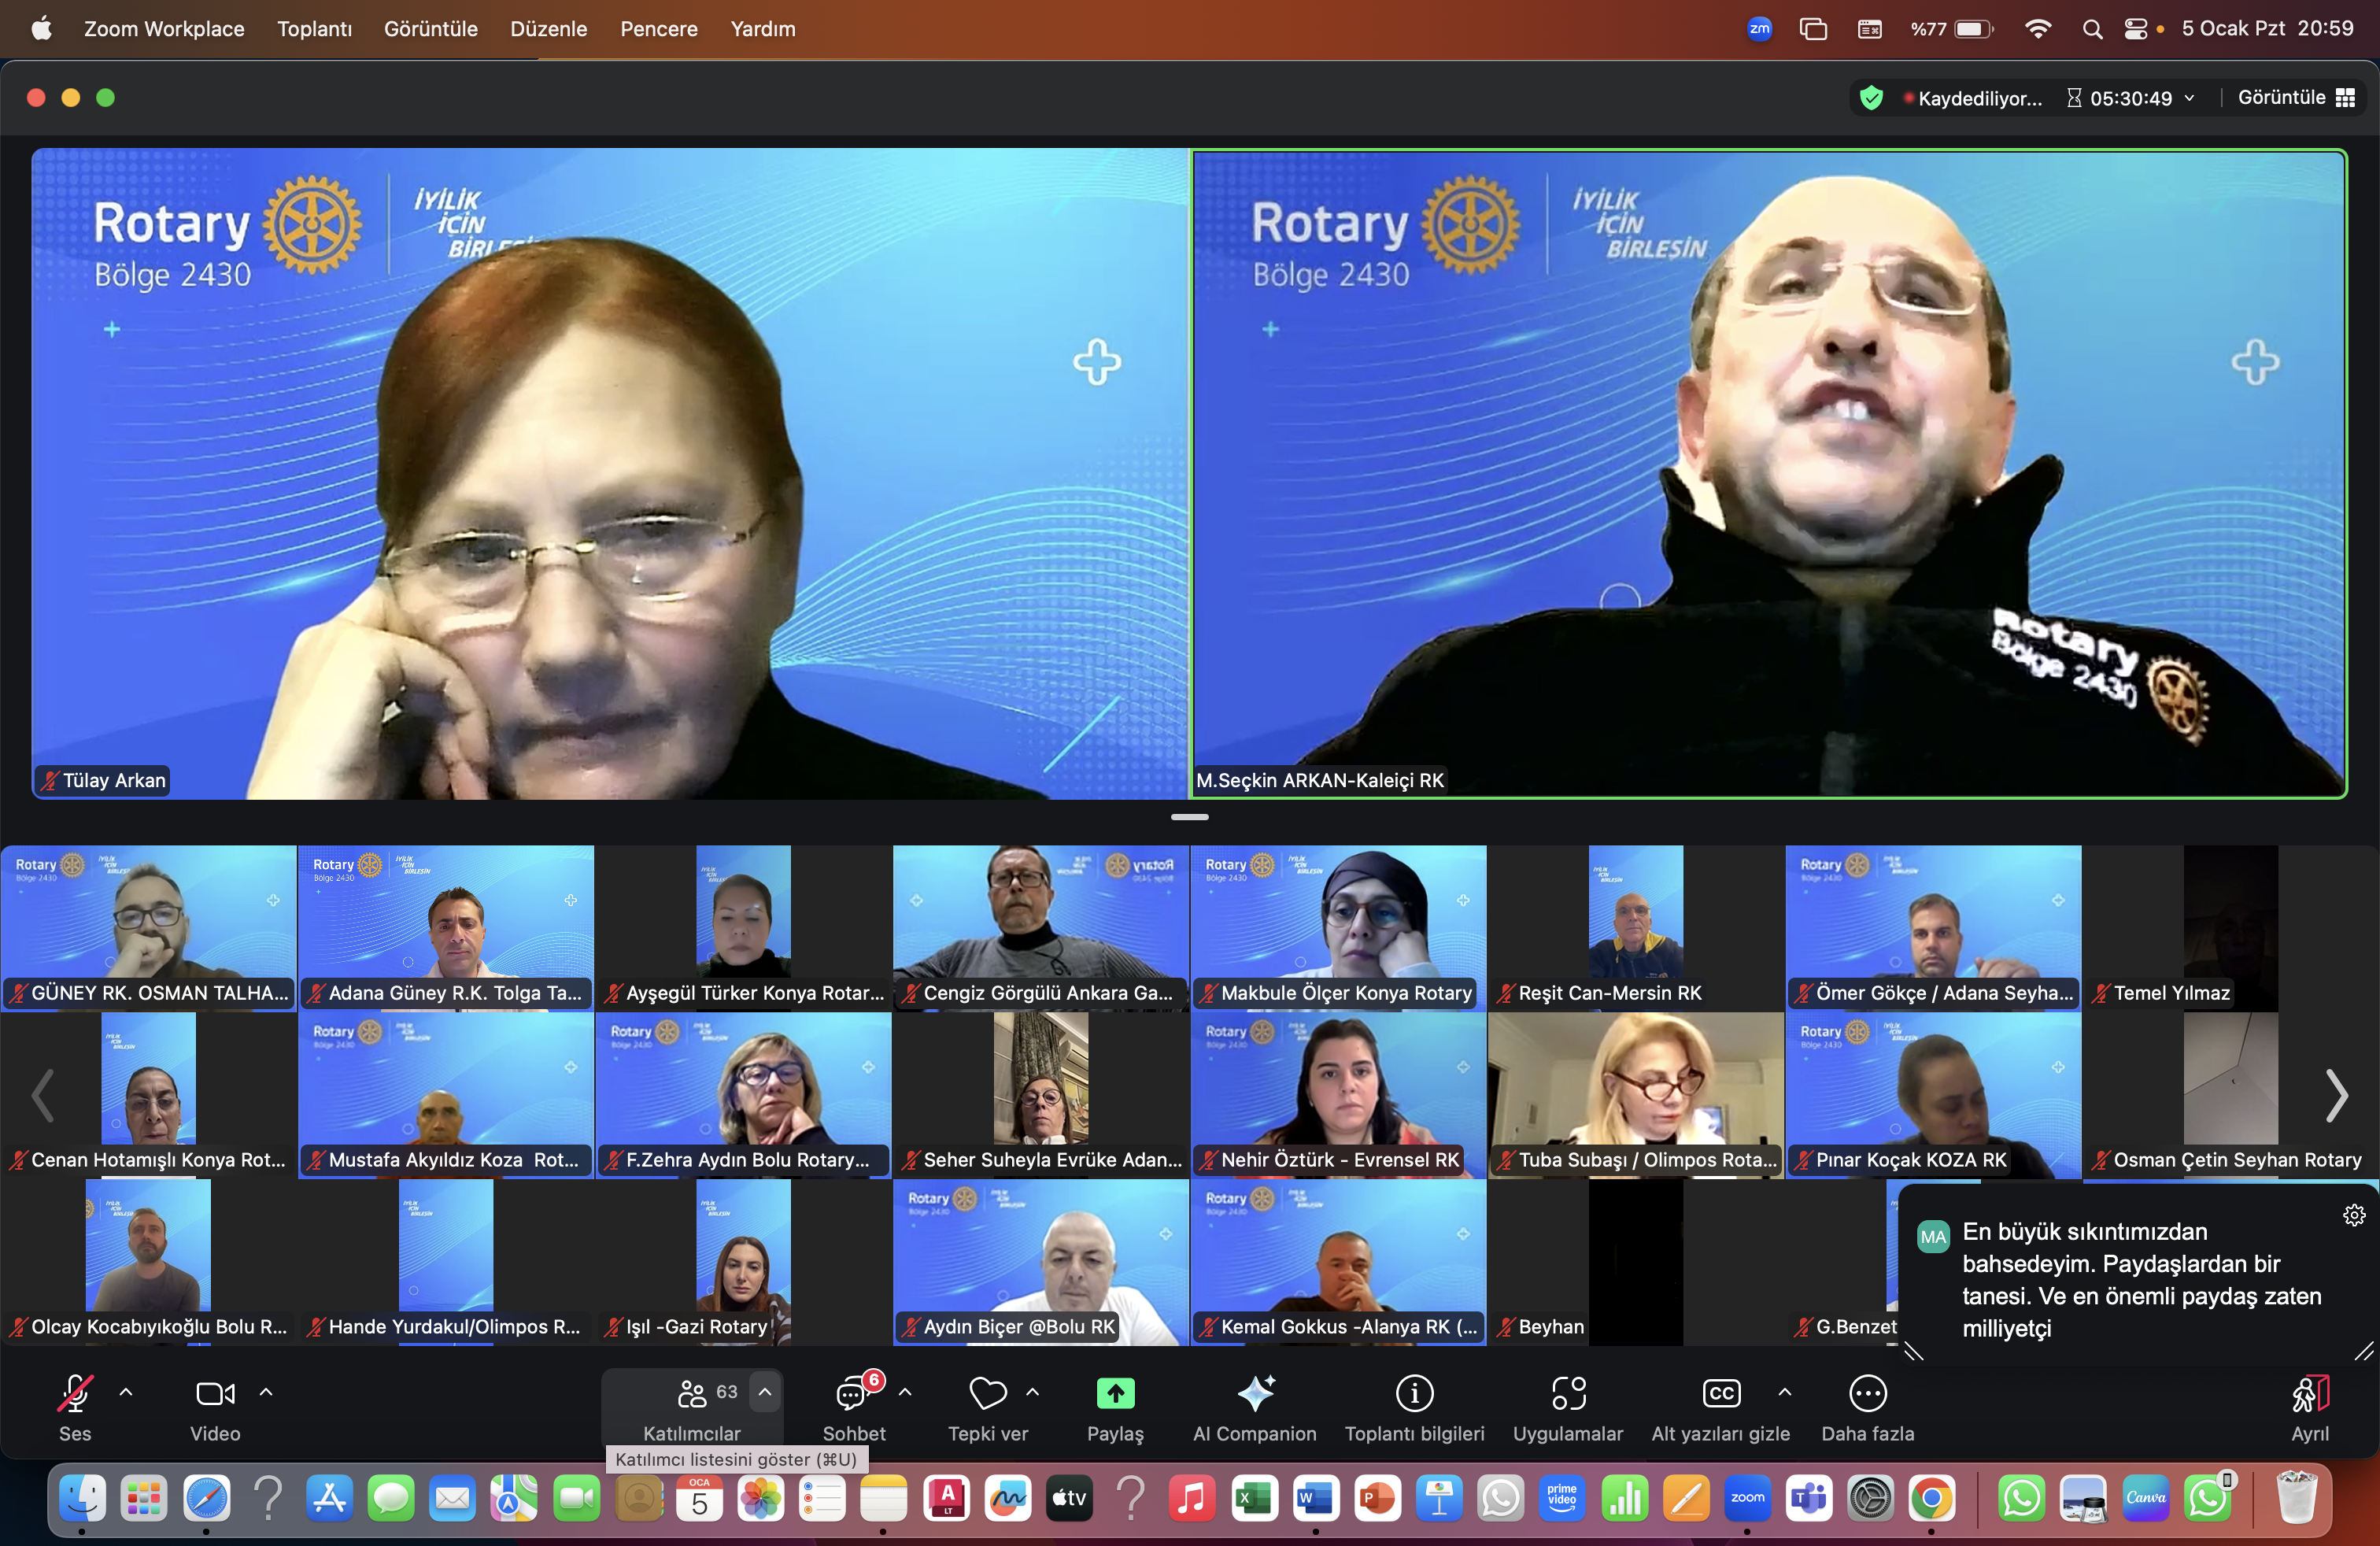The height and width of the screenshot is (1546, 2380).
Task: Click the Daha fazla more options icon
Action: (x=1867, y=1394)
